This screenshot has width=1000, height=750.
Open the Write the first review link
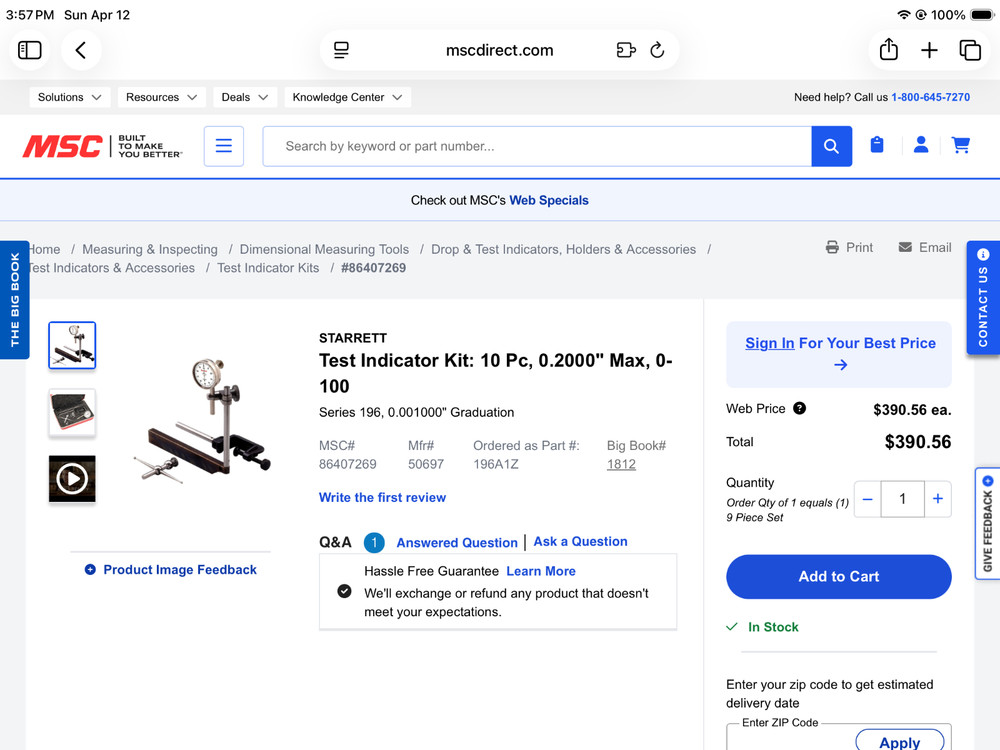pos(382,497)
